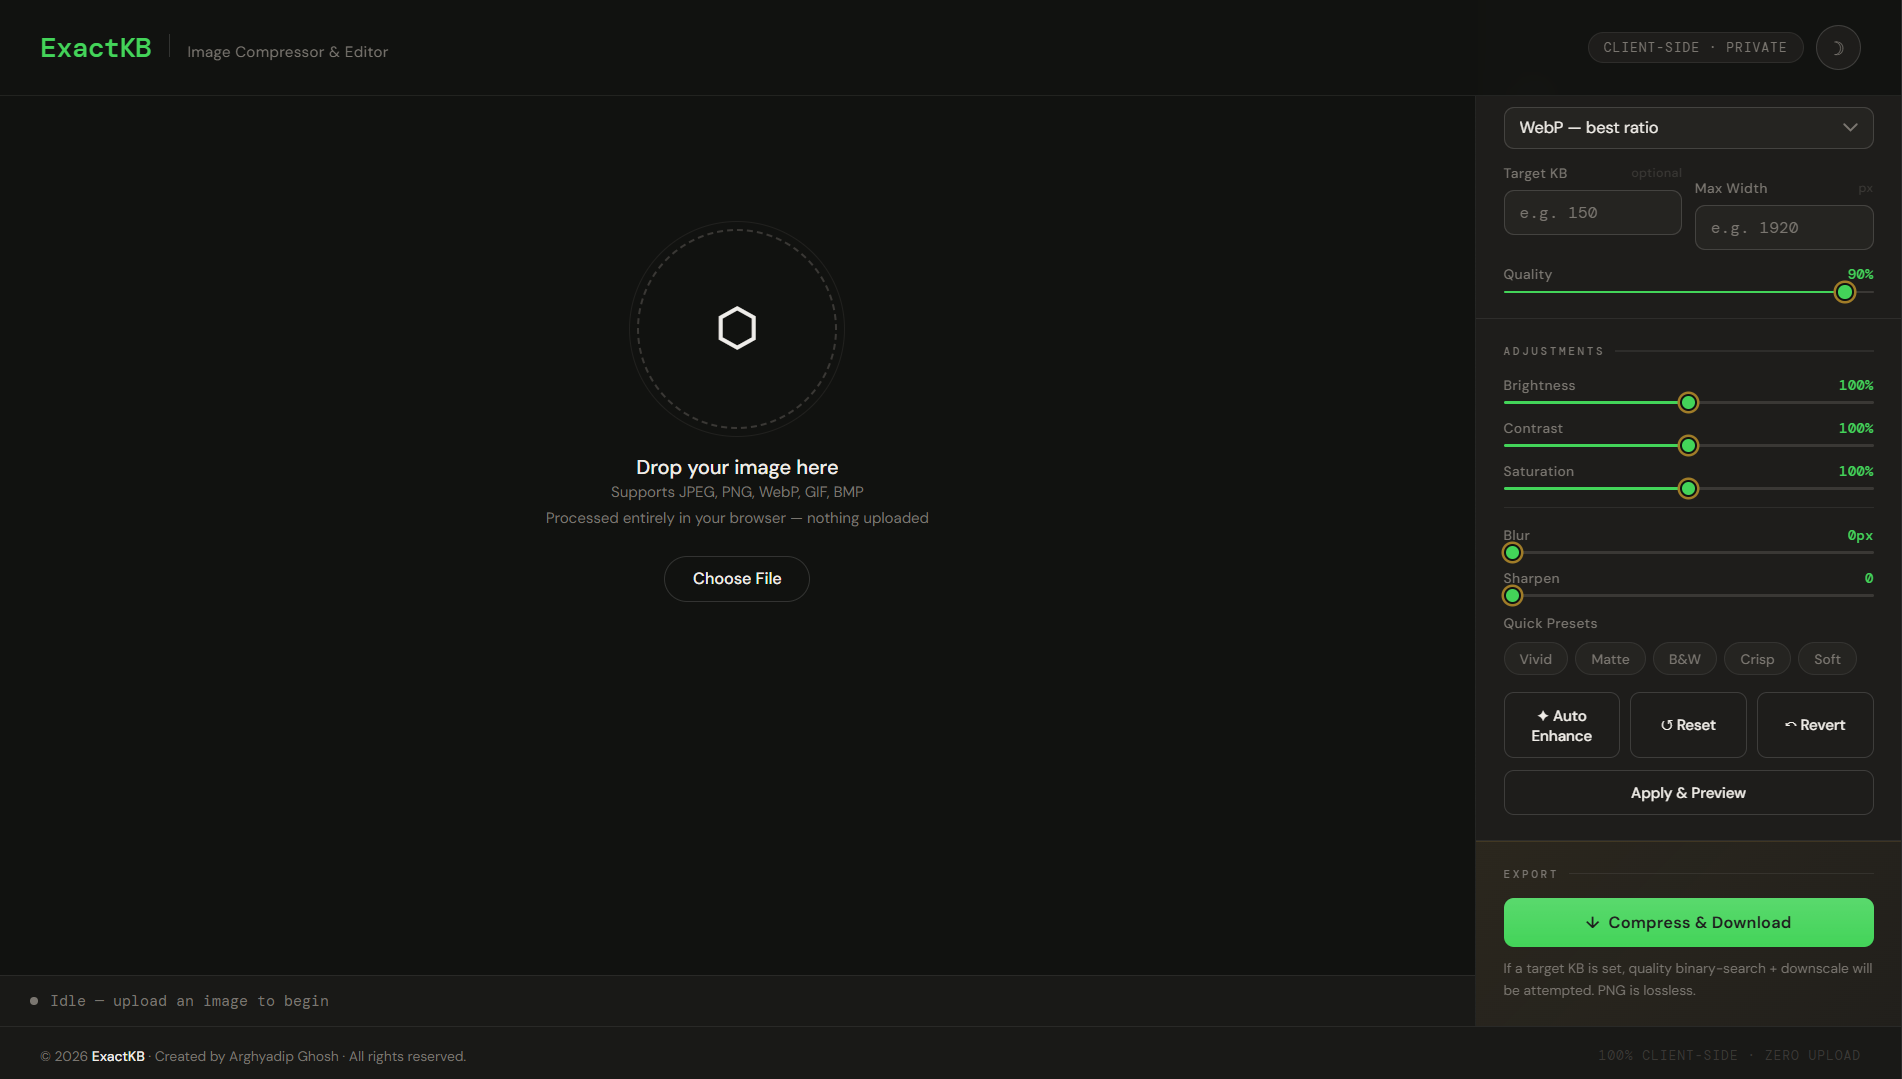Screen dimensions: 1902x1079
Task: Toggle dark mode with the moon icon
Action: pyautogui.click(x=1837, y=48)
